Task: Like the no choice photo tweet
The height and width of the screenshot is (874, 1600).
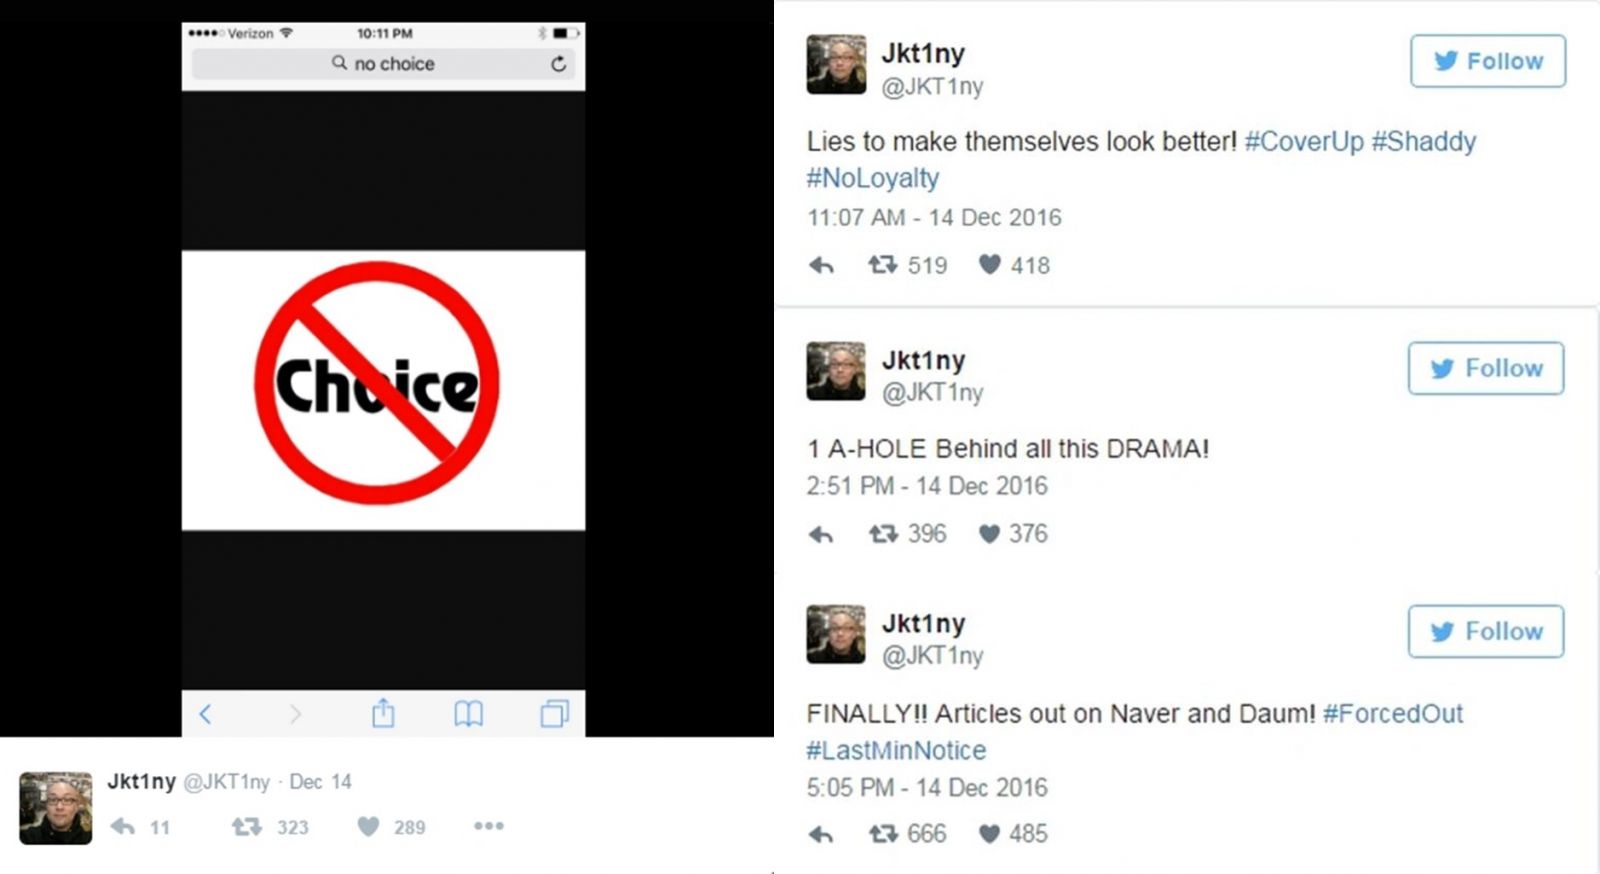Action: (x=369, y=827)
